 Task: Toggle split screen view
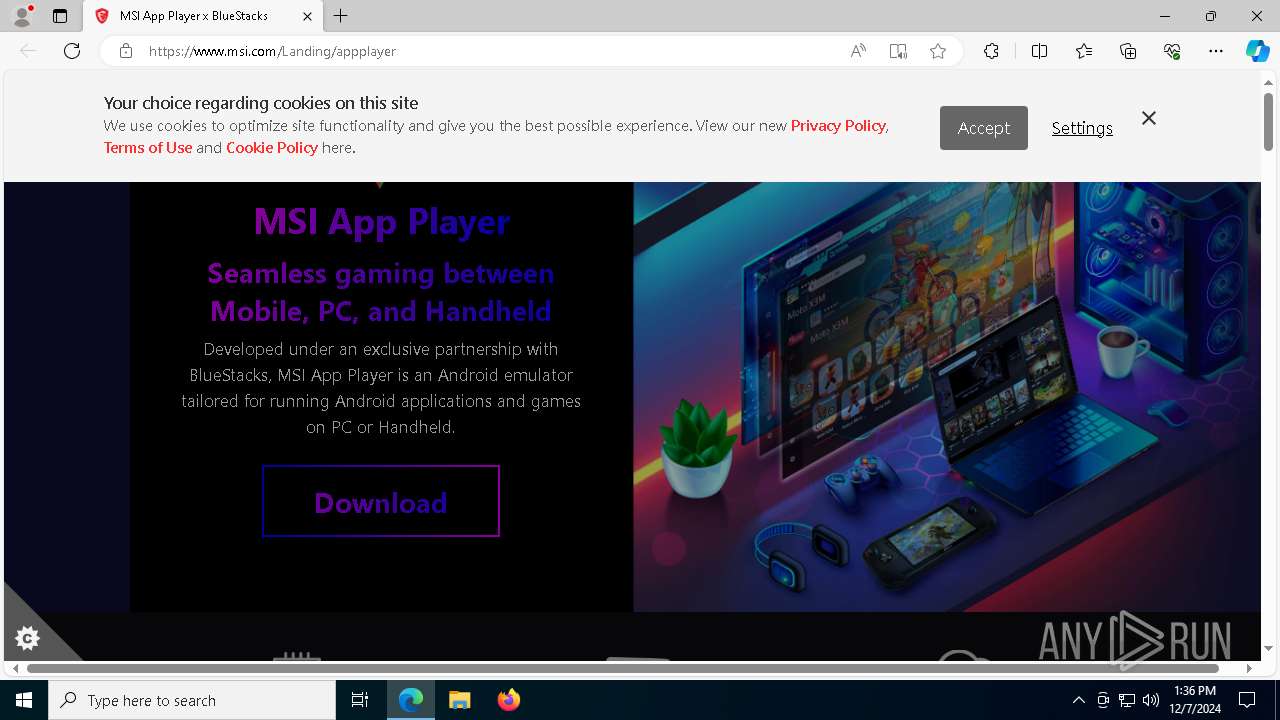(x=1039, y=51)
